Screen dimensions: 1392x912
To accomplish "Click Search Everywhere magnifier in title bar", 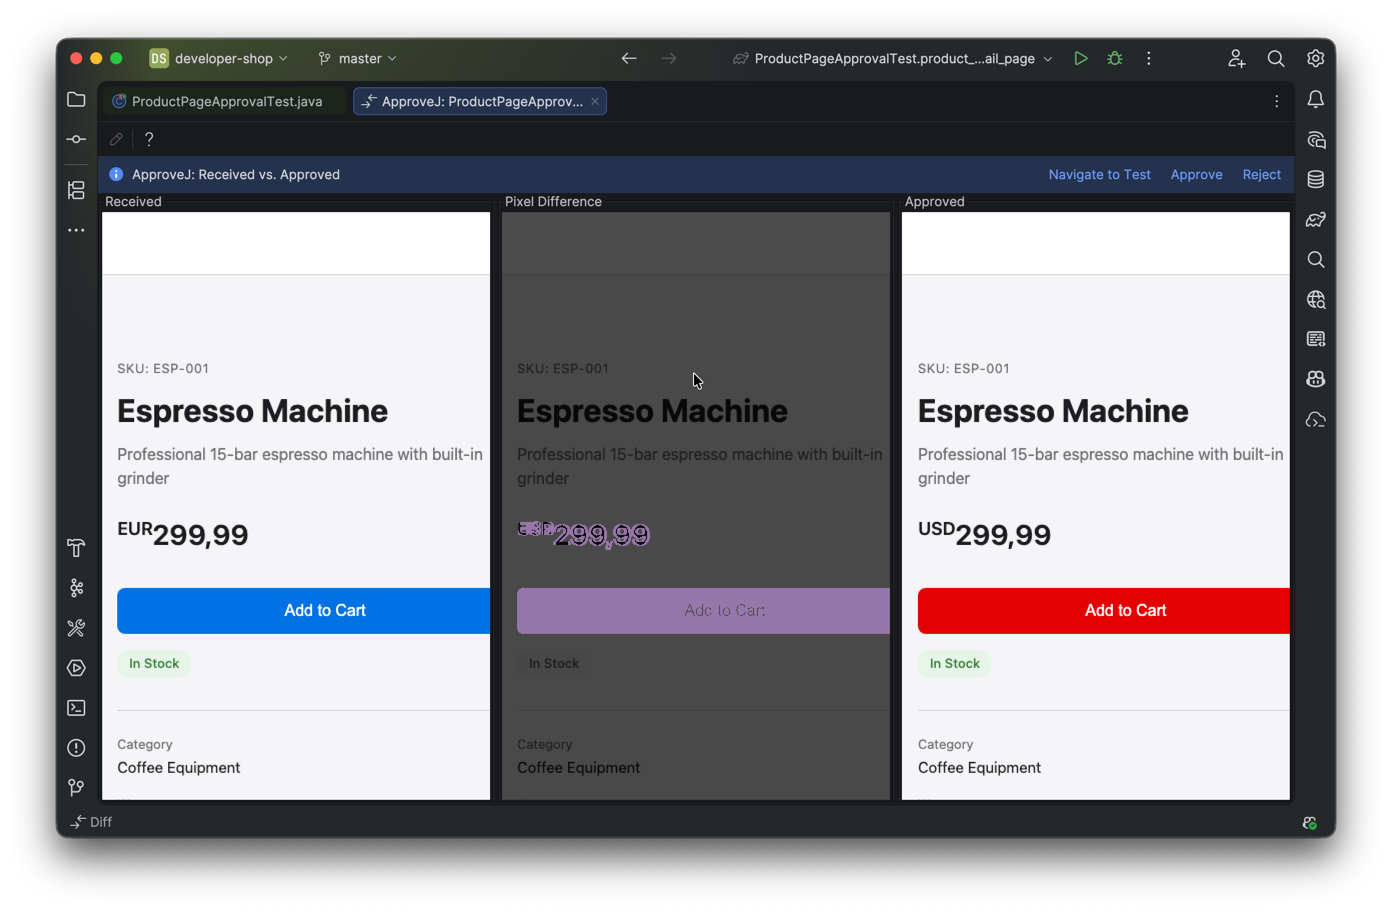I will click(1276, 58).
